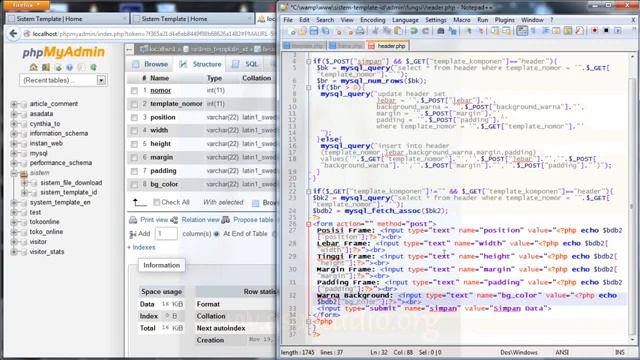Click the Stop Recording black square icon

606,31
